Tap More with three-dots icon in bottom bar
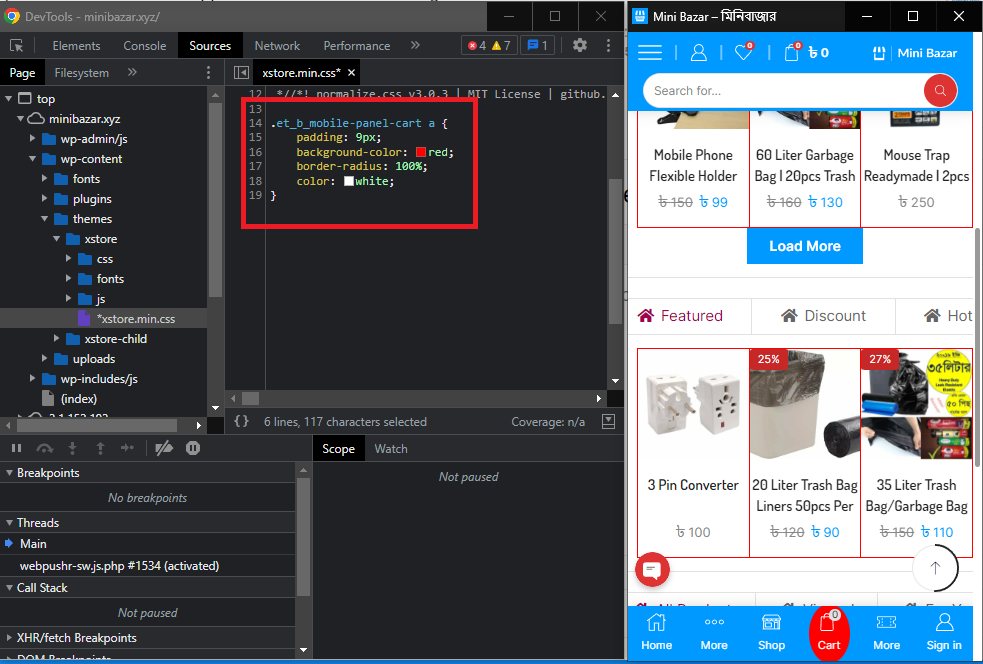This screenshot has width=983, height=664. pos(714,632)
